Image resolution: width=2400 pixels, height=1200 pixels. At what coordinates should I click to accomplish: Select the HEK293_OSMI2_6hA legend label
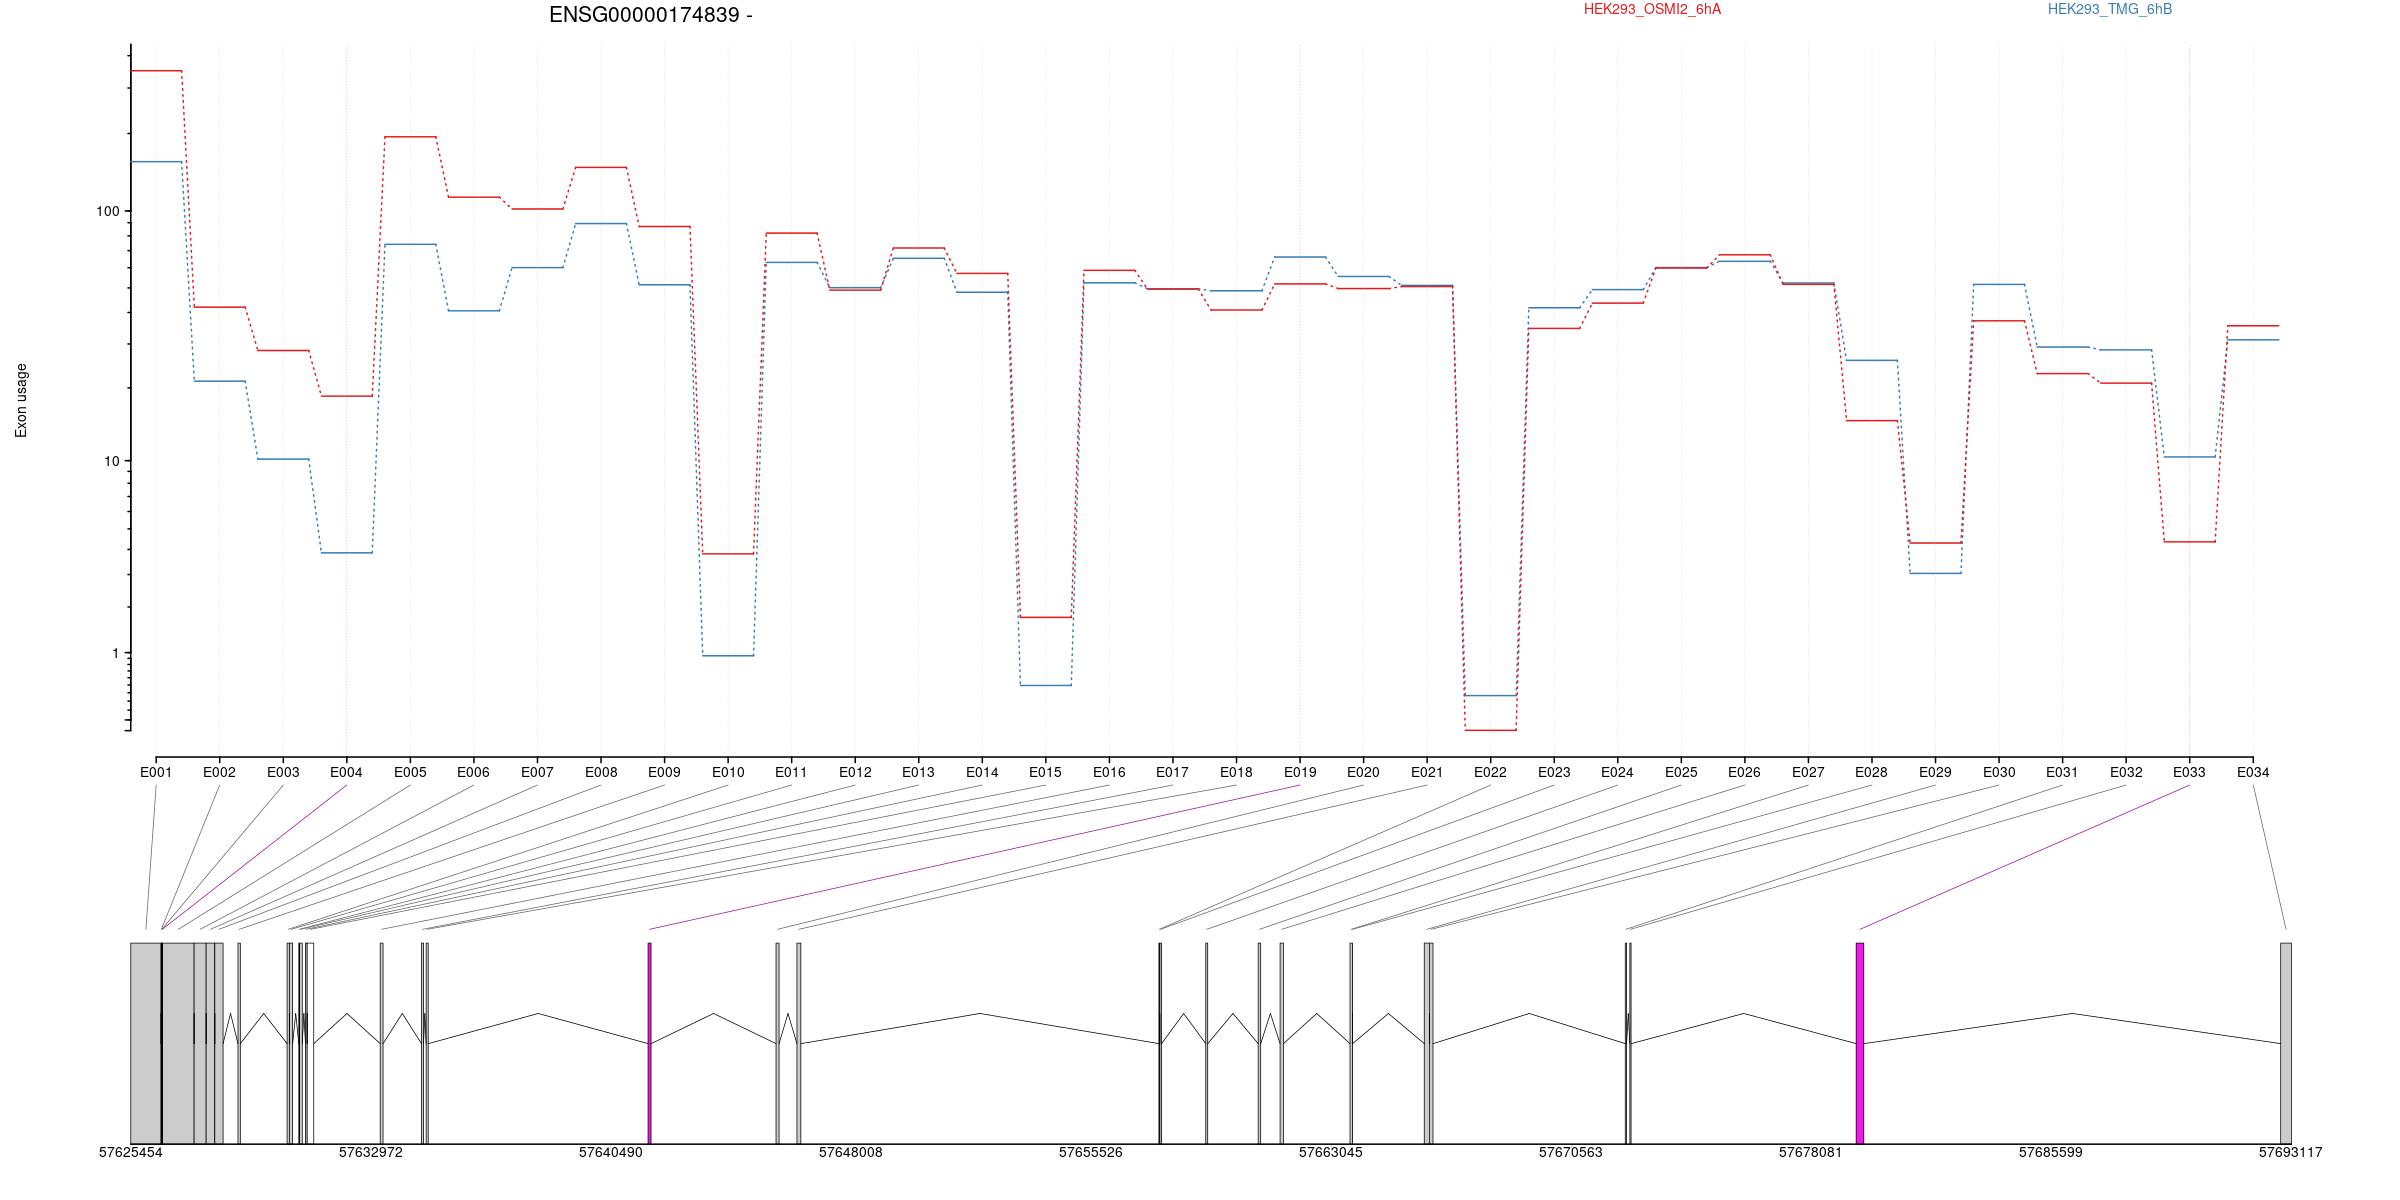click(1652, 9)
